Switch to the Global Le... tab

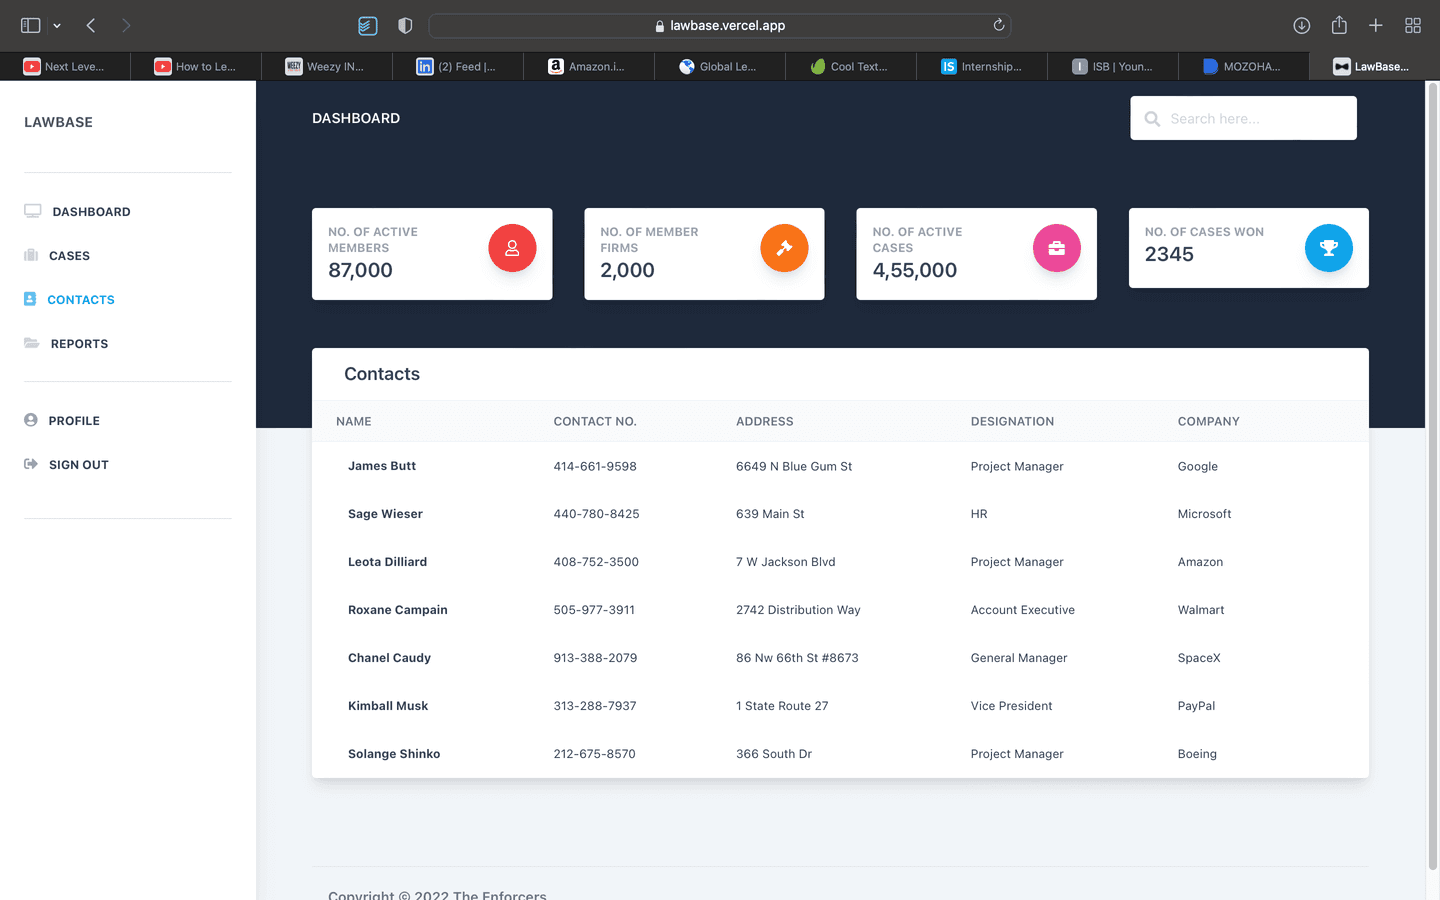click(720, 66)
